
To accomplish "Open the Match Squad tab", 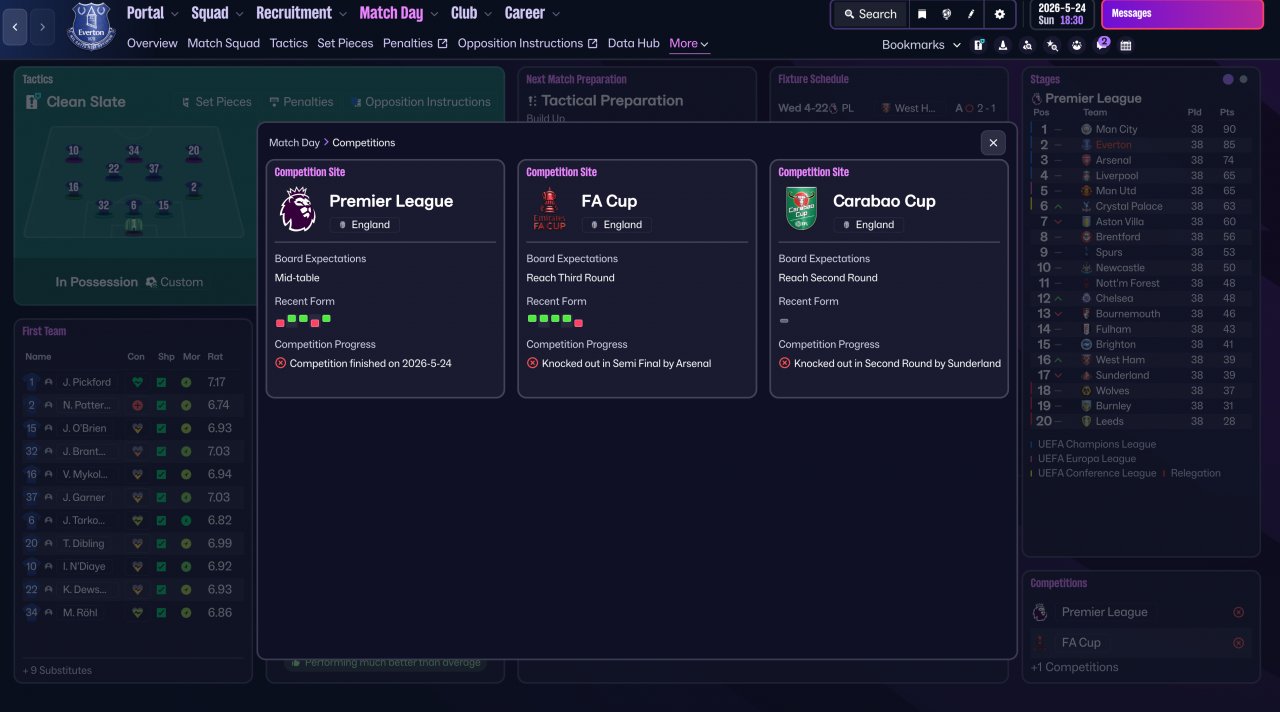I will point(223,44).
